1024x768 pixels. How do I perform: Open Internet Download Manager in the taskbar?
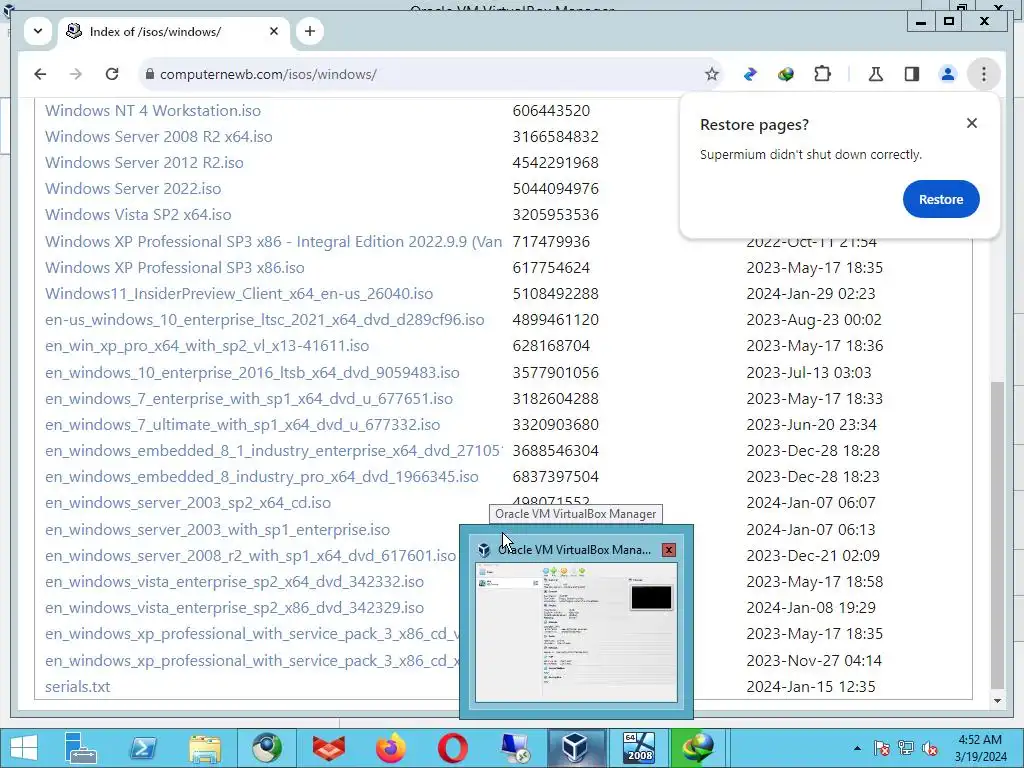click(x=697, y=748)
